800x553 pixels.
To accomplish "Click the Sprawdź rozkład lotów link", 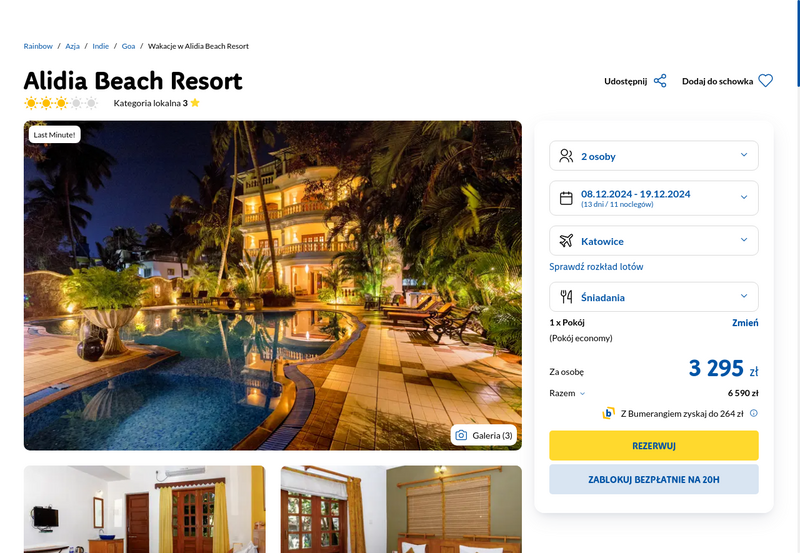I will point(596,266).
